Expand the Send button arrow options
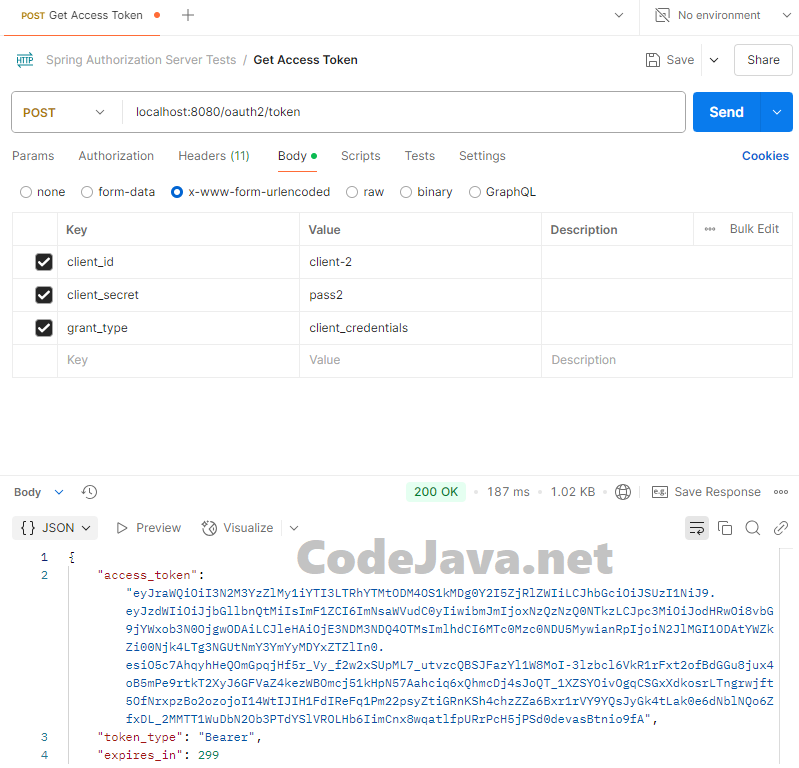Viewport: 799px width, 768px height. pos(777,112)
